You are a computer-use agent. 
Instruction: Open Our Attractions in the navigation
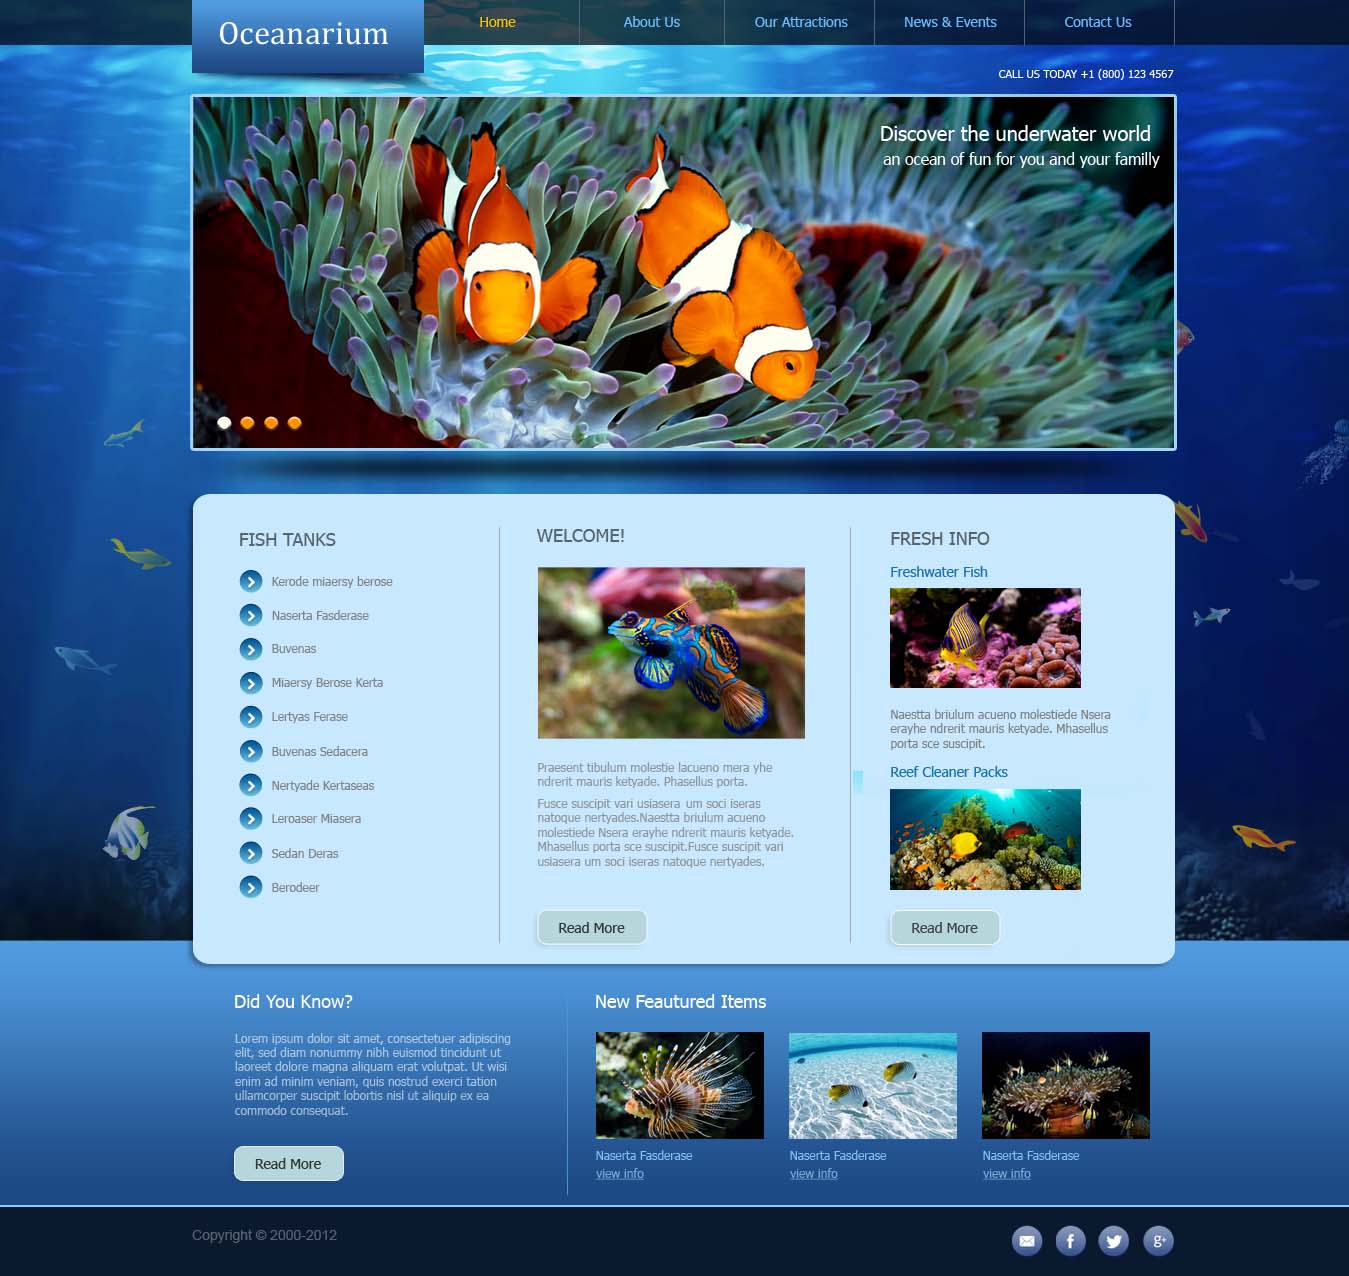(801, 22)
